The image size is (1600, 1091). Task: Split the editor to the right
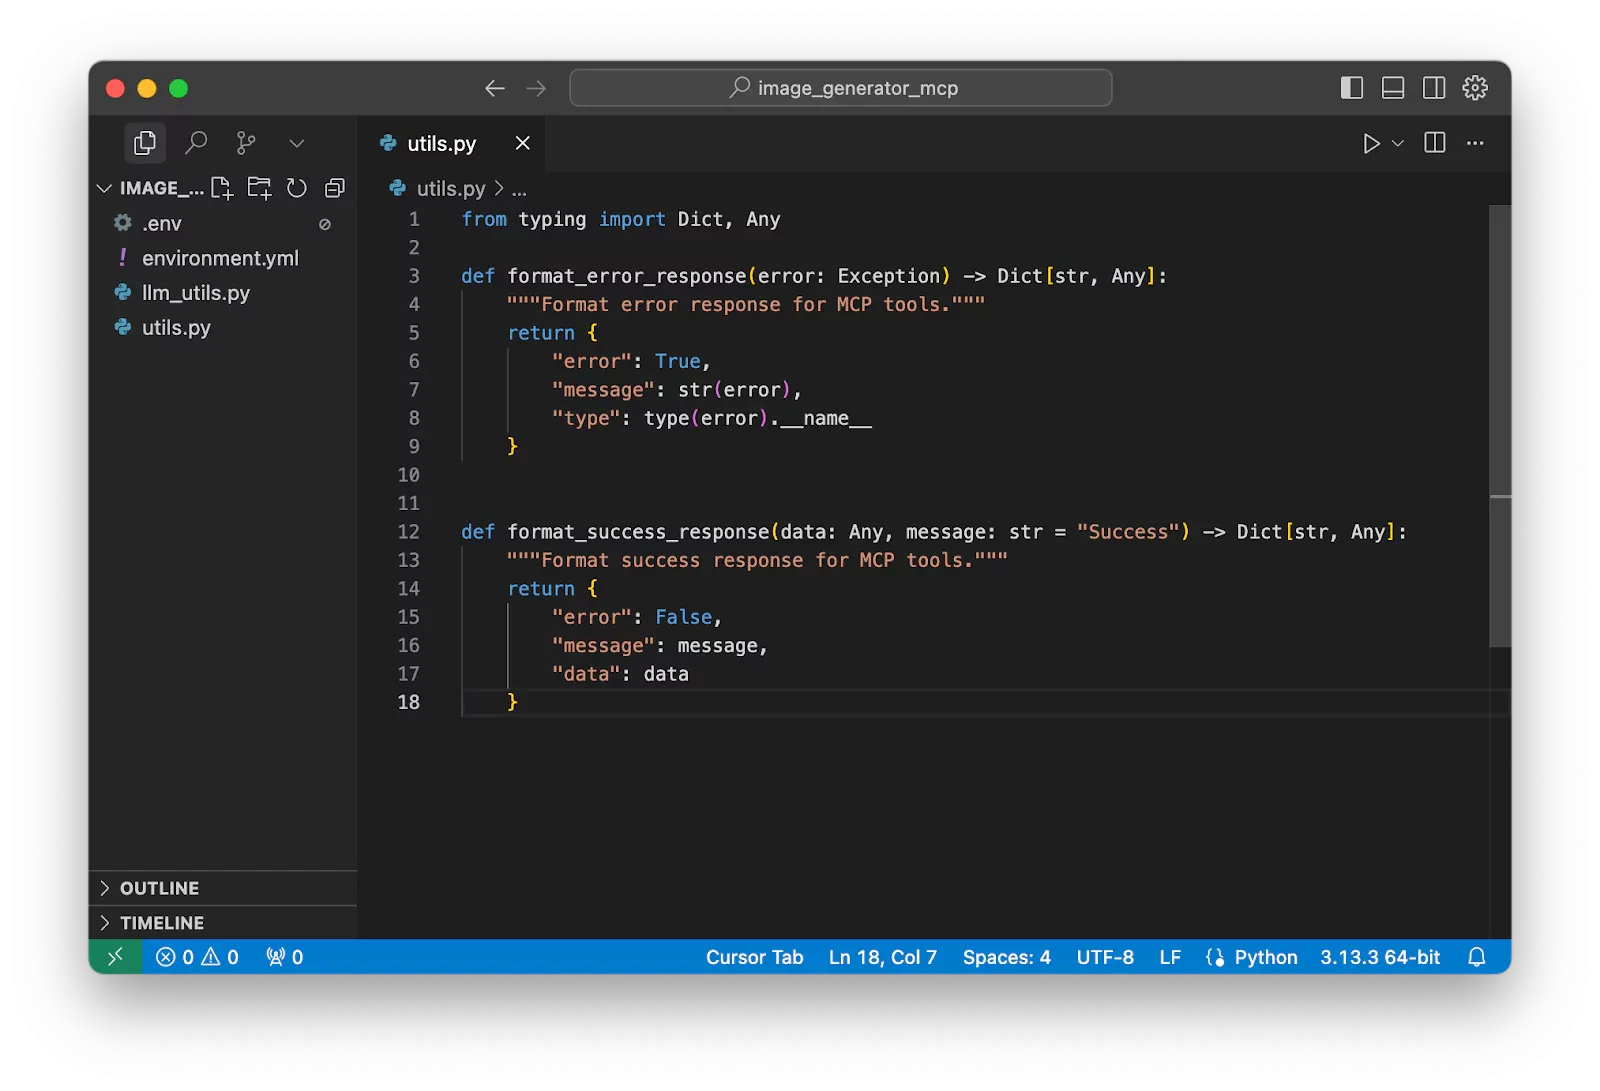click(x=1435, y=143)
